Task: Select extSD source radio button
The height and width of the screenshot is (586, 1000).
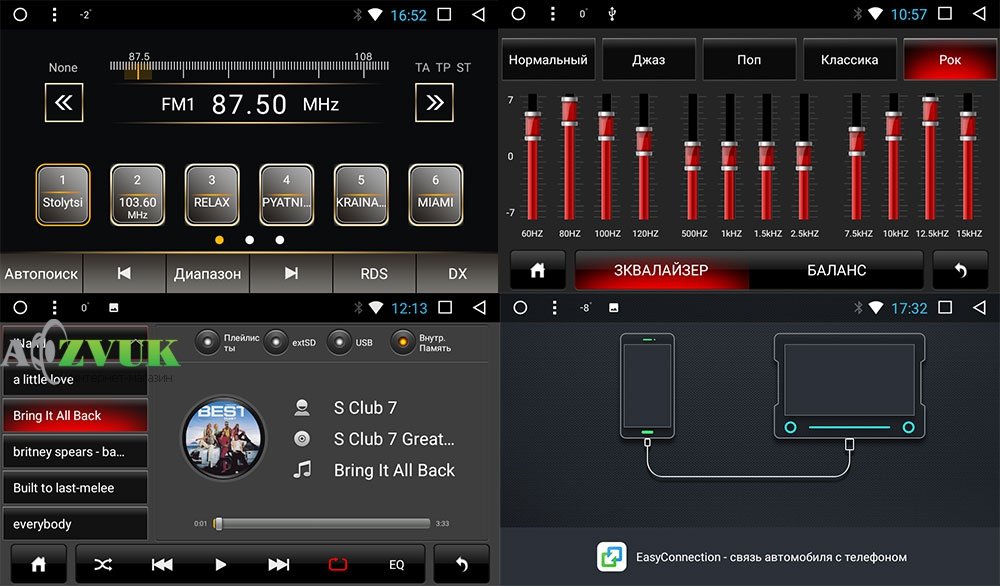Action: [x=276, y=342]
